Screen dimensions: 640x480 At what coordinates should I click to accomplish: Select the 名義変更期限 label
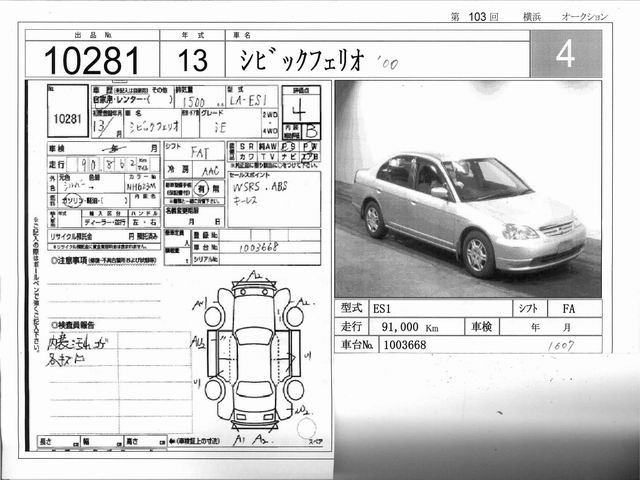click(182, 211)
